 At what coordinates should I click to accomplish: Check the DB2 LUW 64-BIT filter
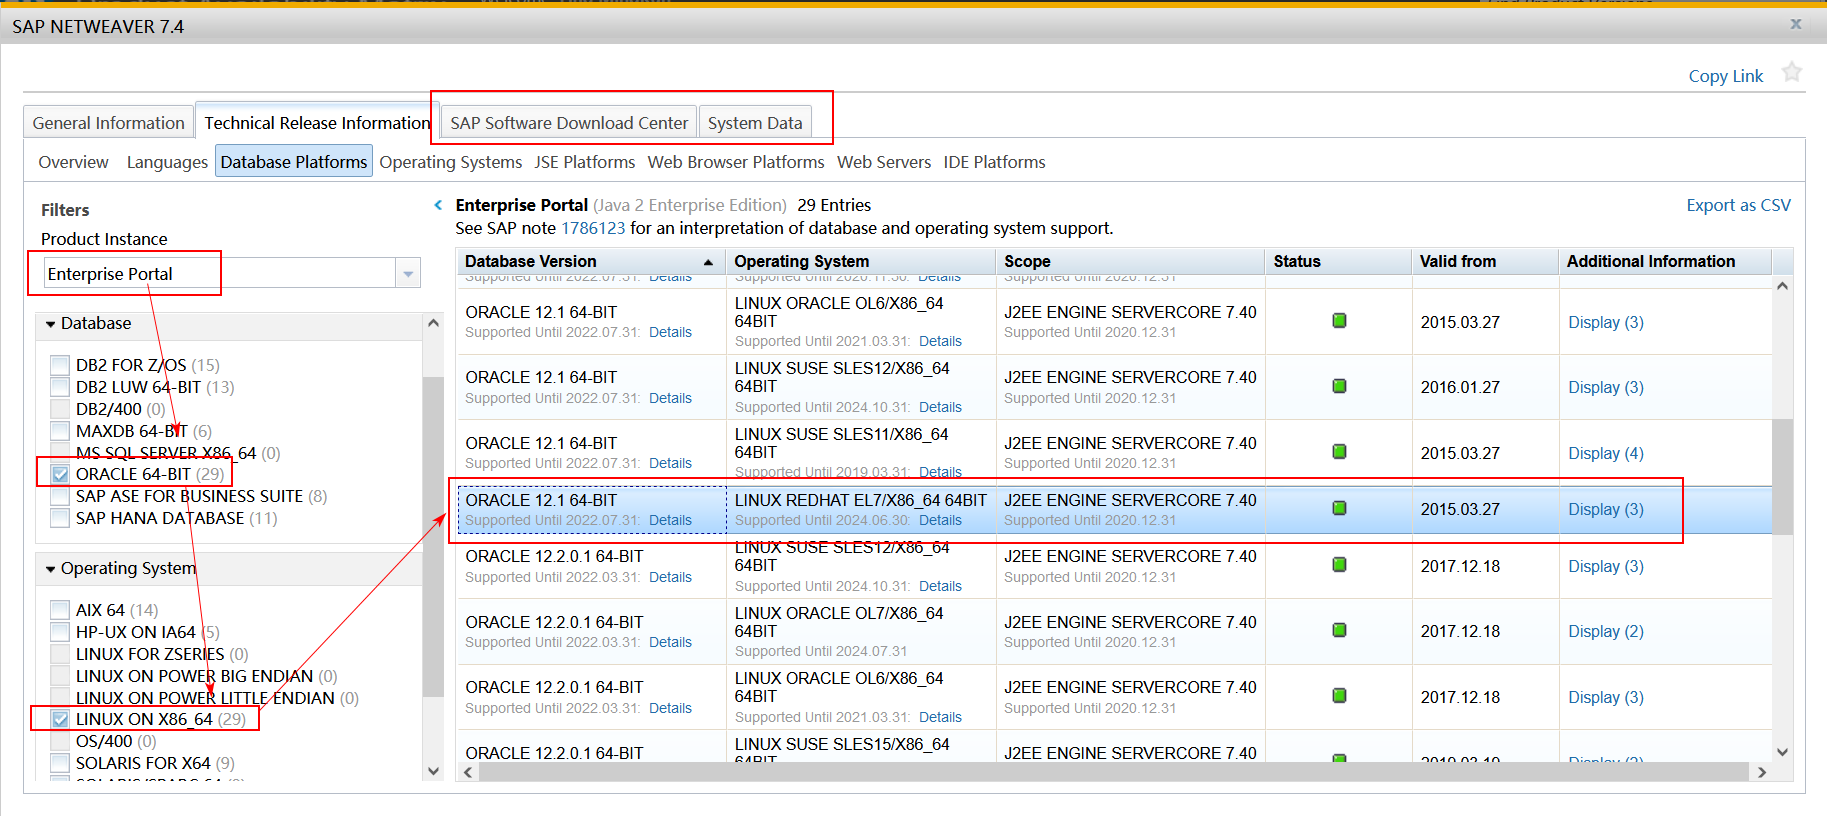click(60, 387)
